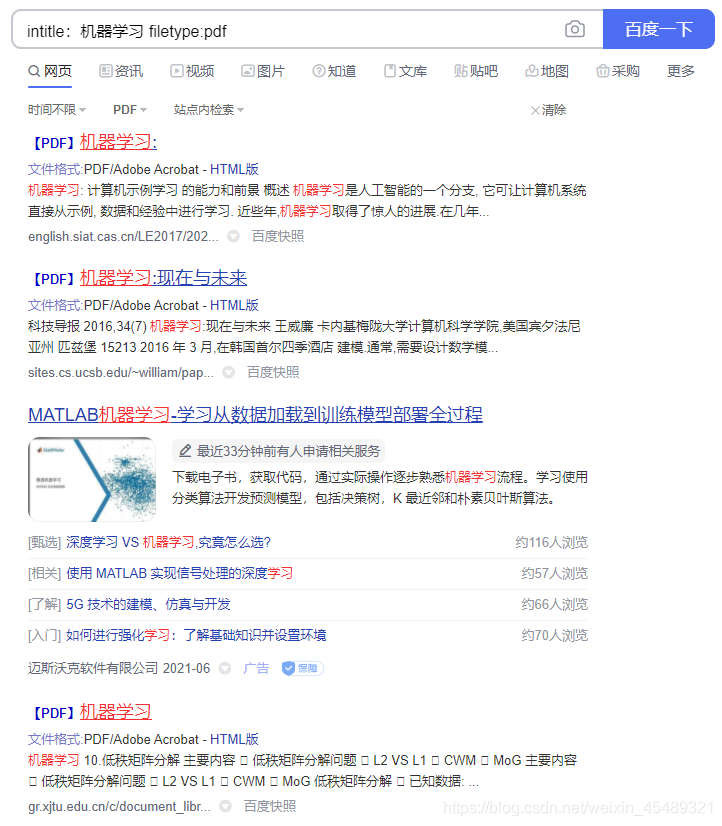Open the 采购 tab
The height and width of the screenshot is (826, 722).
(618, 71)
